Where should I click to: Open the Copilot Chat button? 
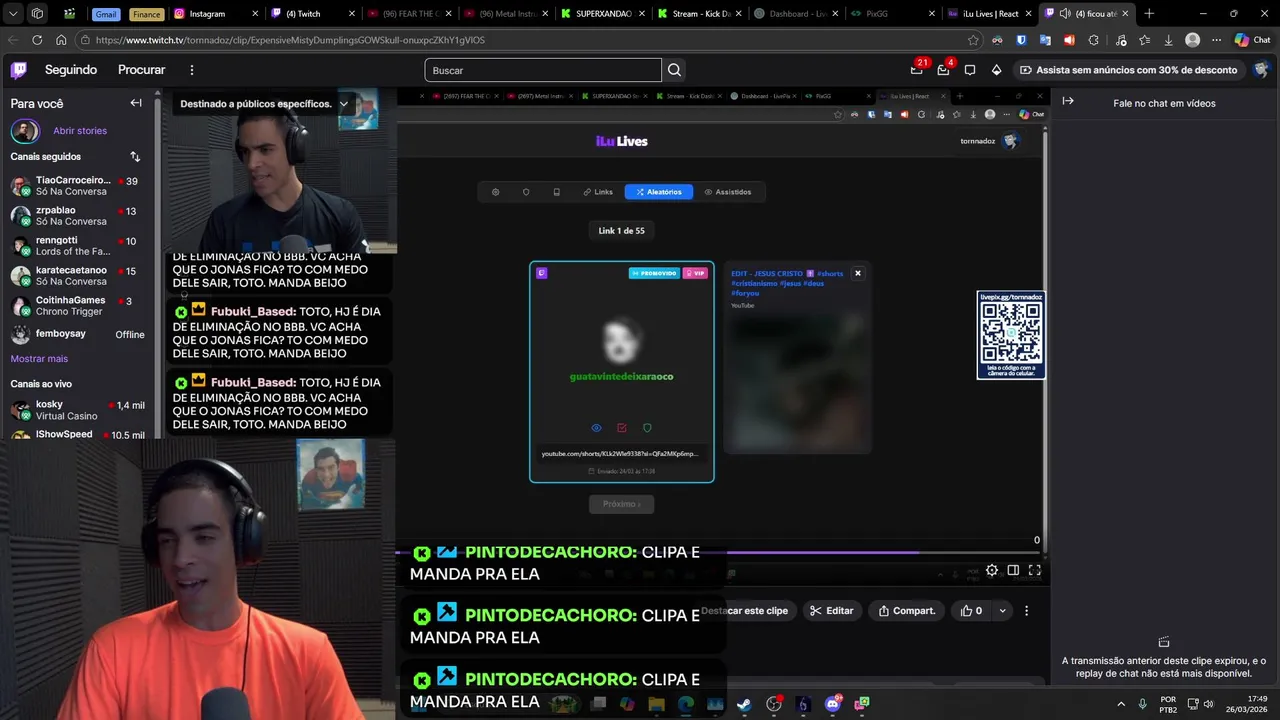1254,40
